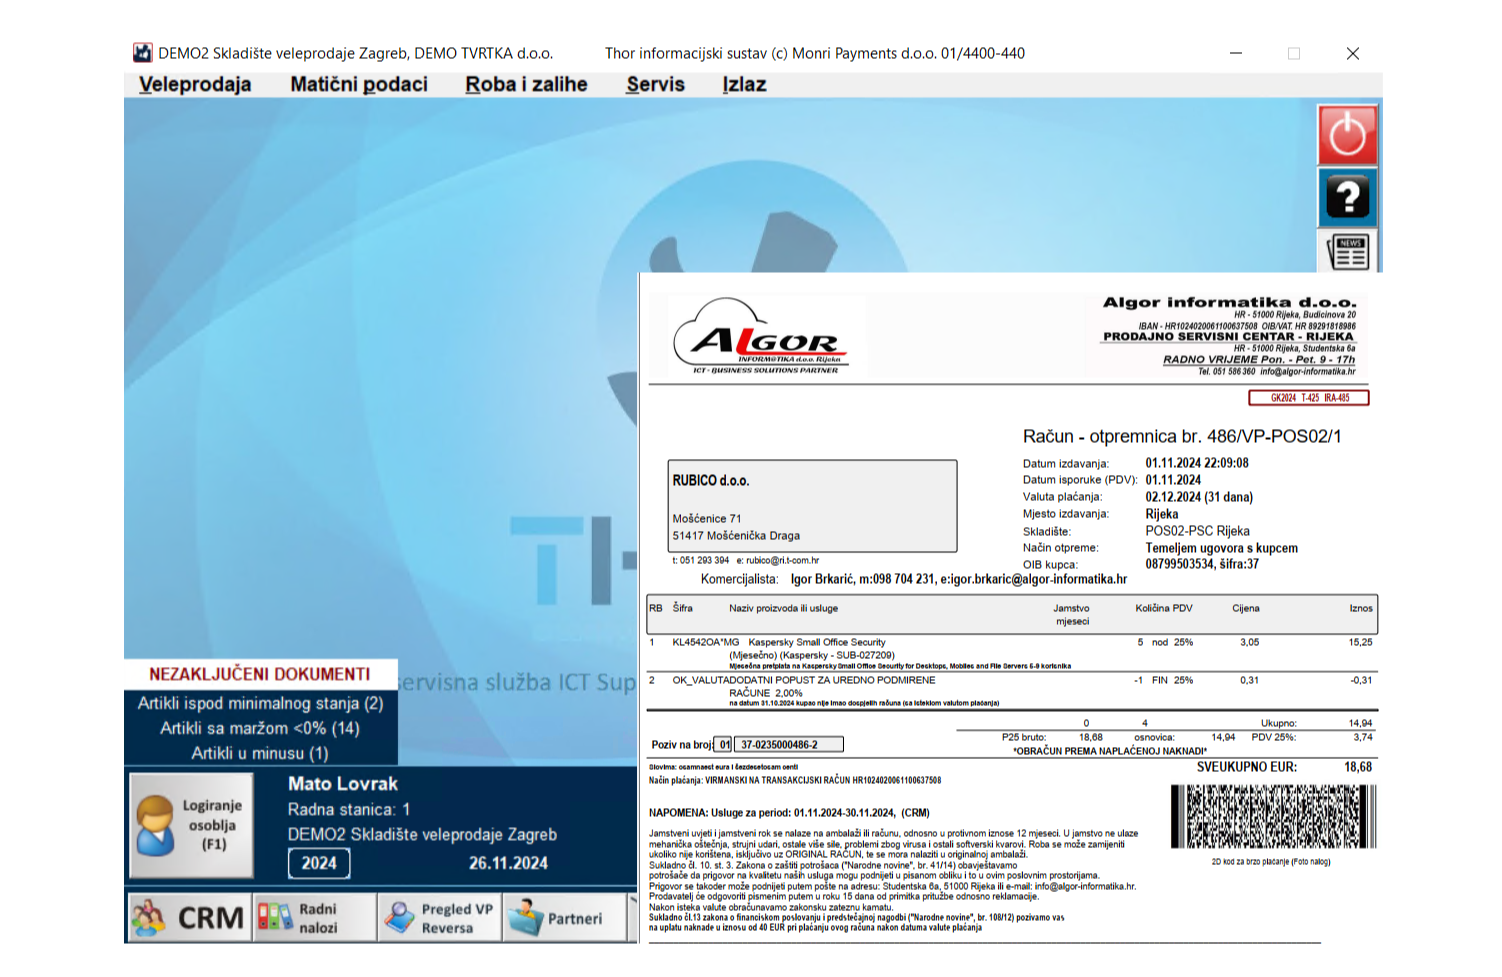Open the Veleprodaja menu
Screen dimensions: 1502x977
(x=195, y=84)
